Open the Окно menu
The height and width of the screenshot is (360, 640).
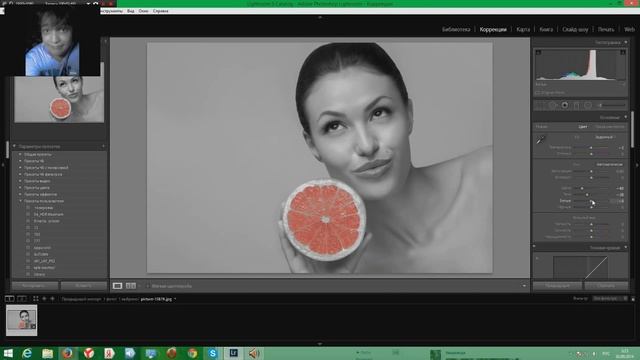143,11
